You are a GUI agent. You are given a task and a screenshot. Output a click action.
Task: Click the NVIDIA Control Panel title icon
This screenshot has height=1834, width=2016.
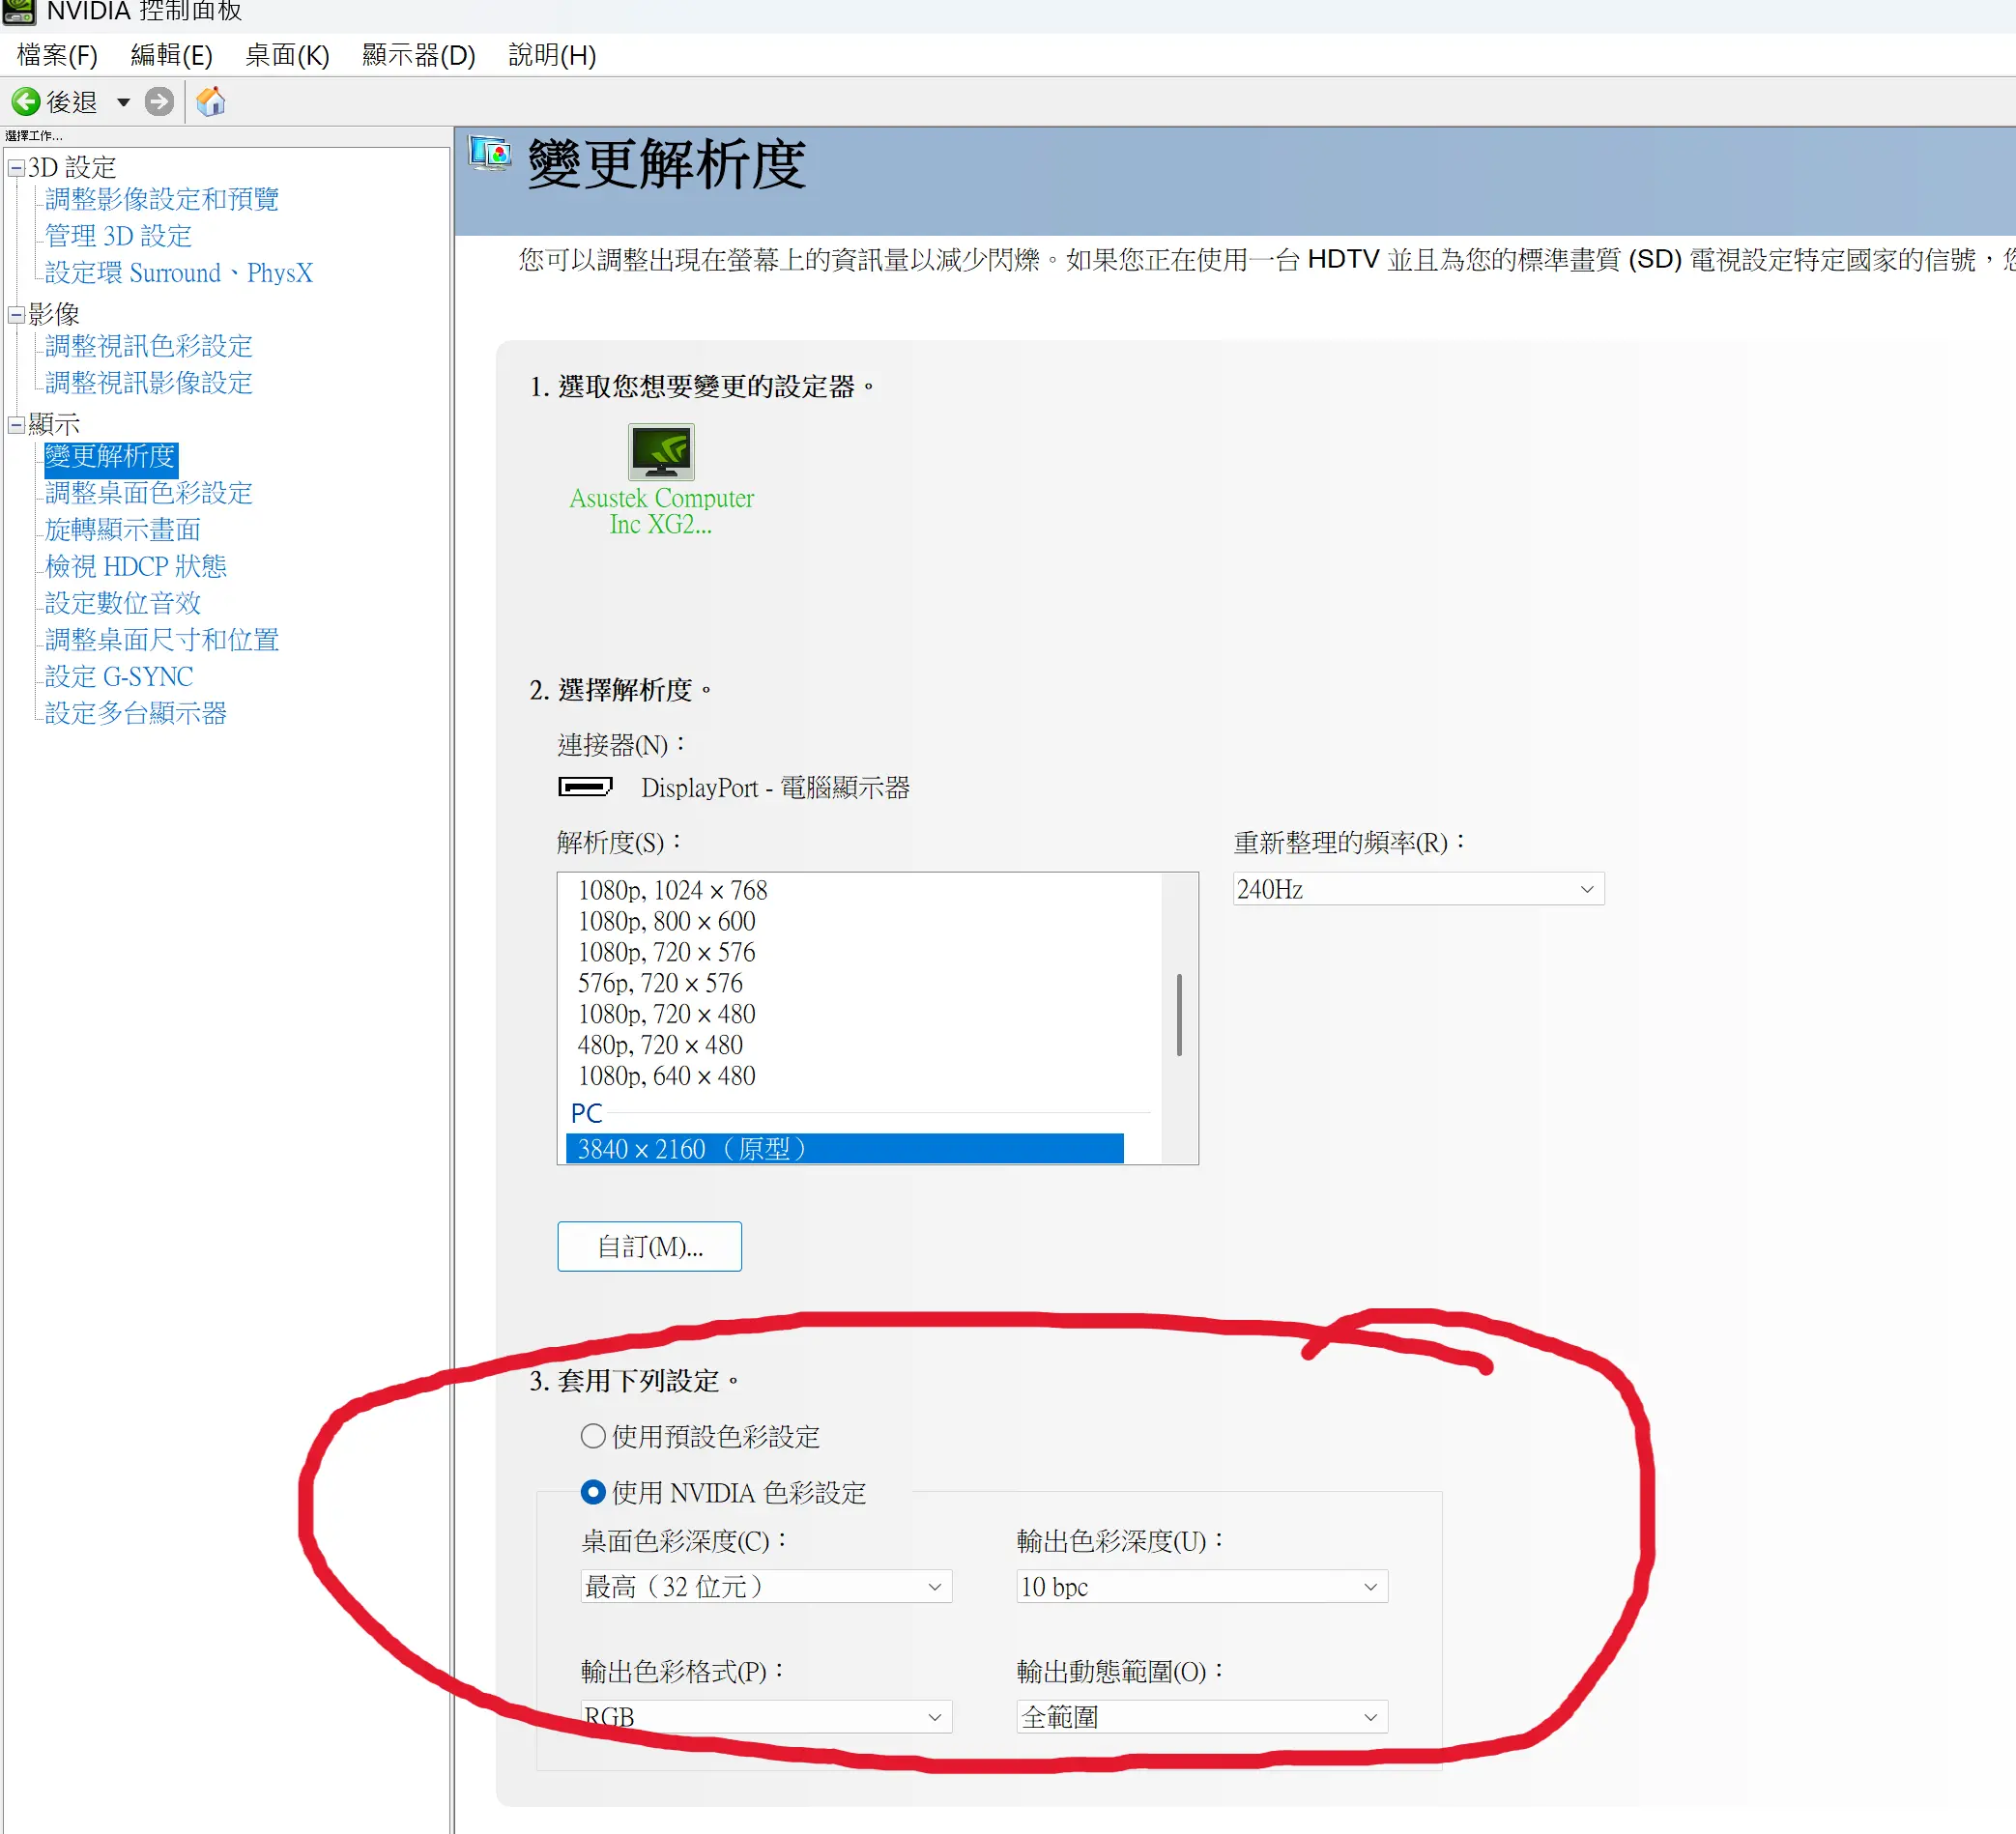tap(19, 11)
